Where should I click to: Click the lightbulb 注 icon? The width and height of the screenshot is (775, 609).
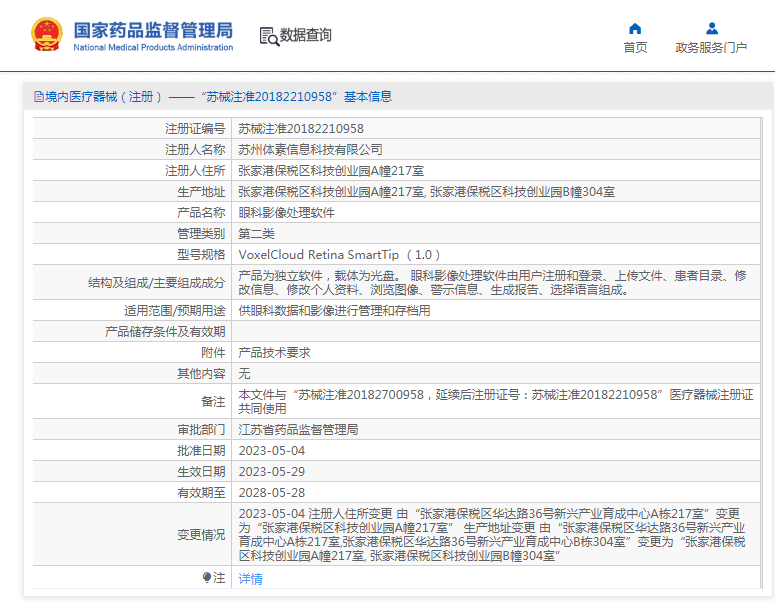click(207, 577)
